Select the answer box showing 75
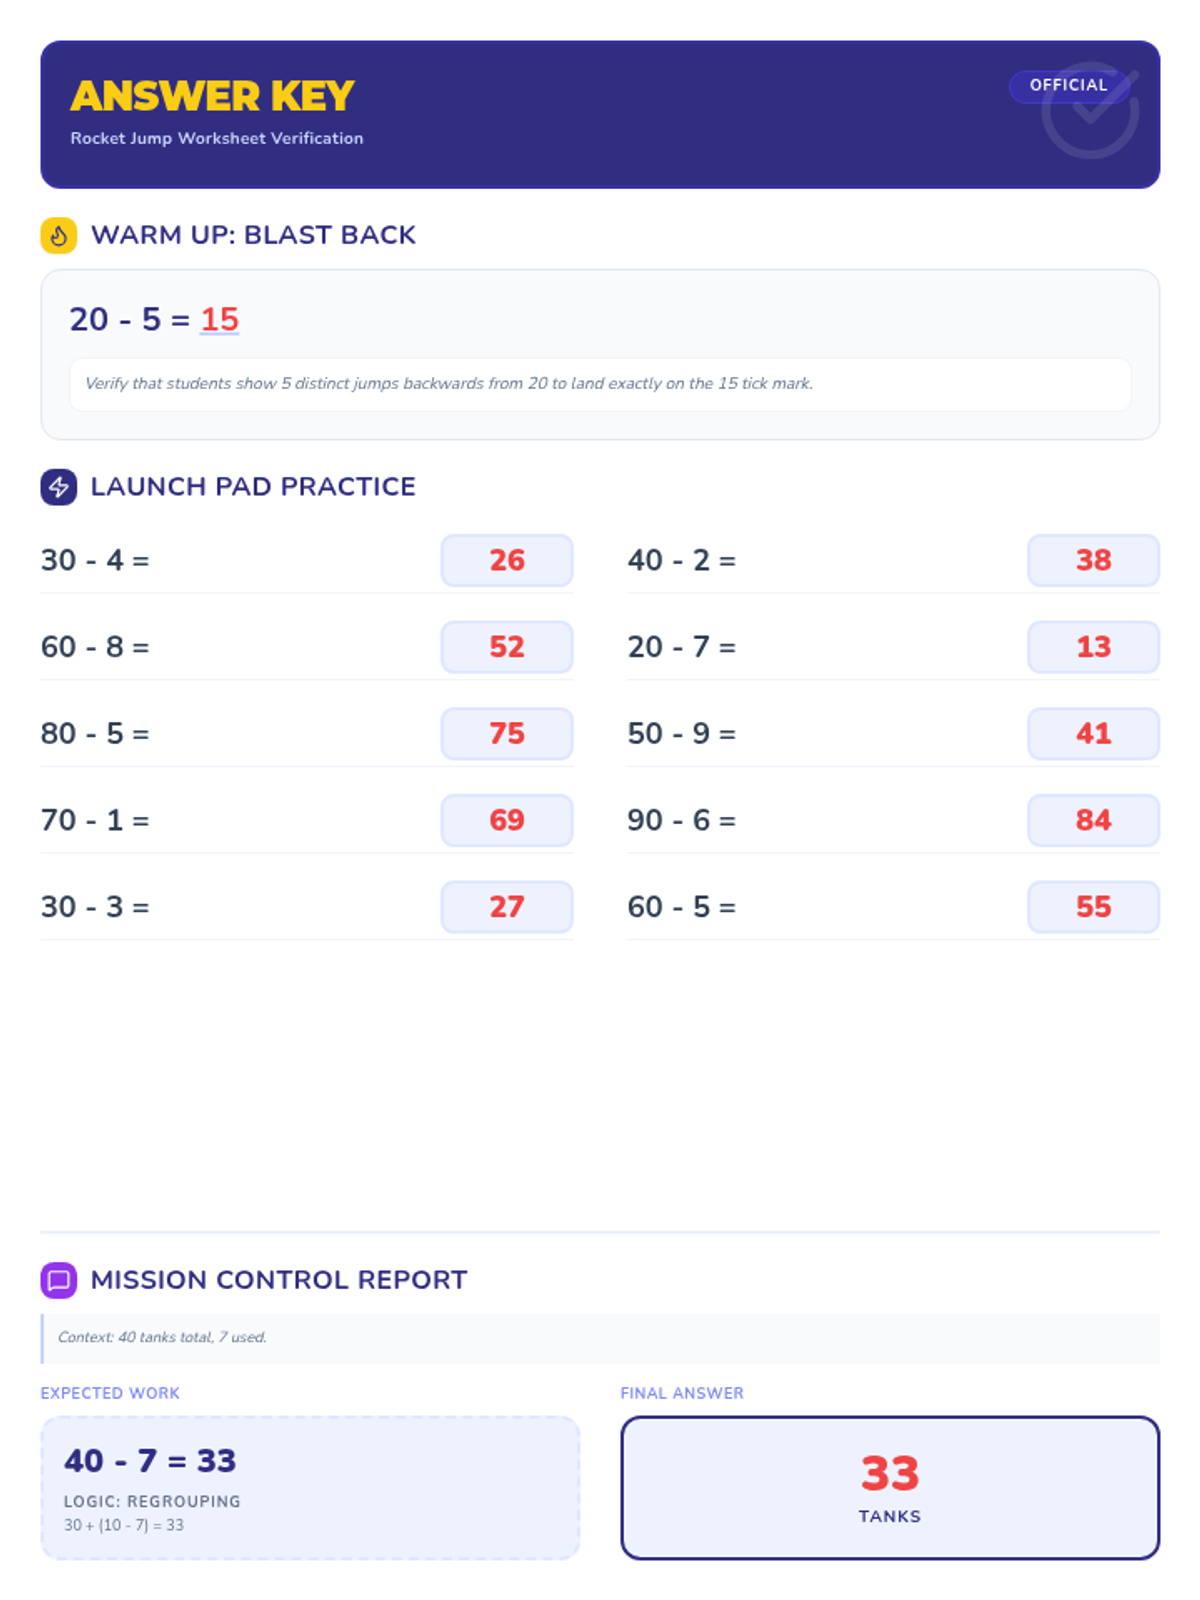 point(507,734)
